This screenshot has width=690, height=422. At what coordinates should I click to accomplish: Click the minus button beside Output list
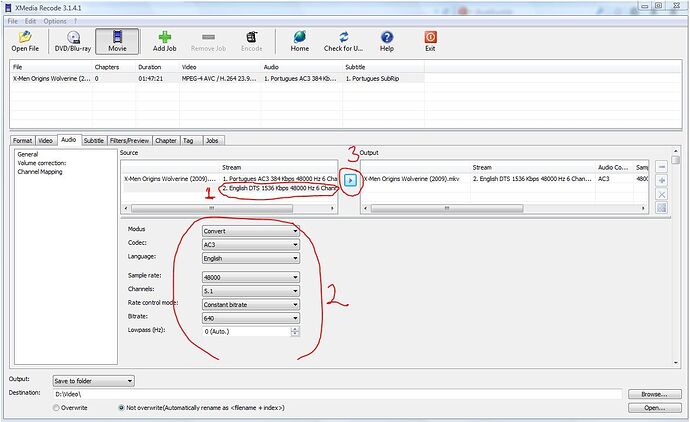point(661,167)
